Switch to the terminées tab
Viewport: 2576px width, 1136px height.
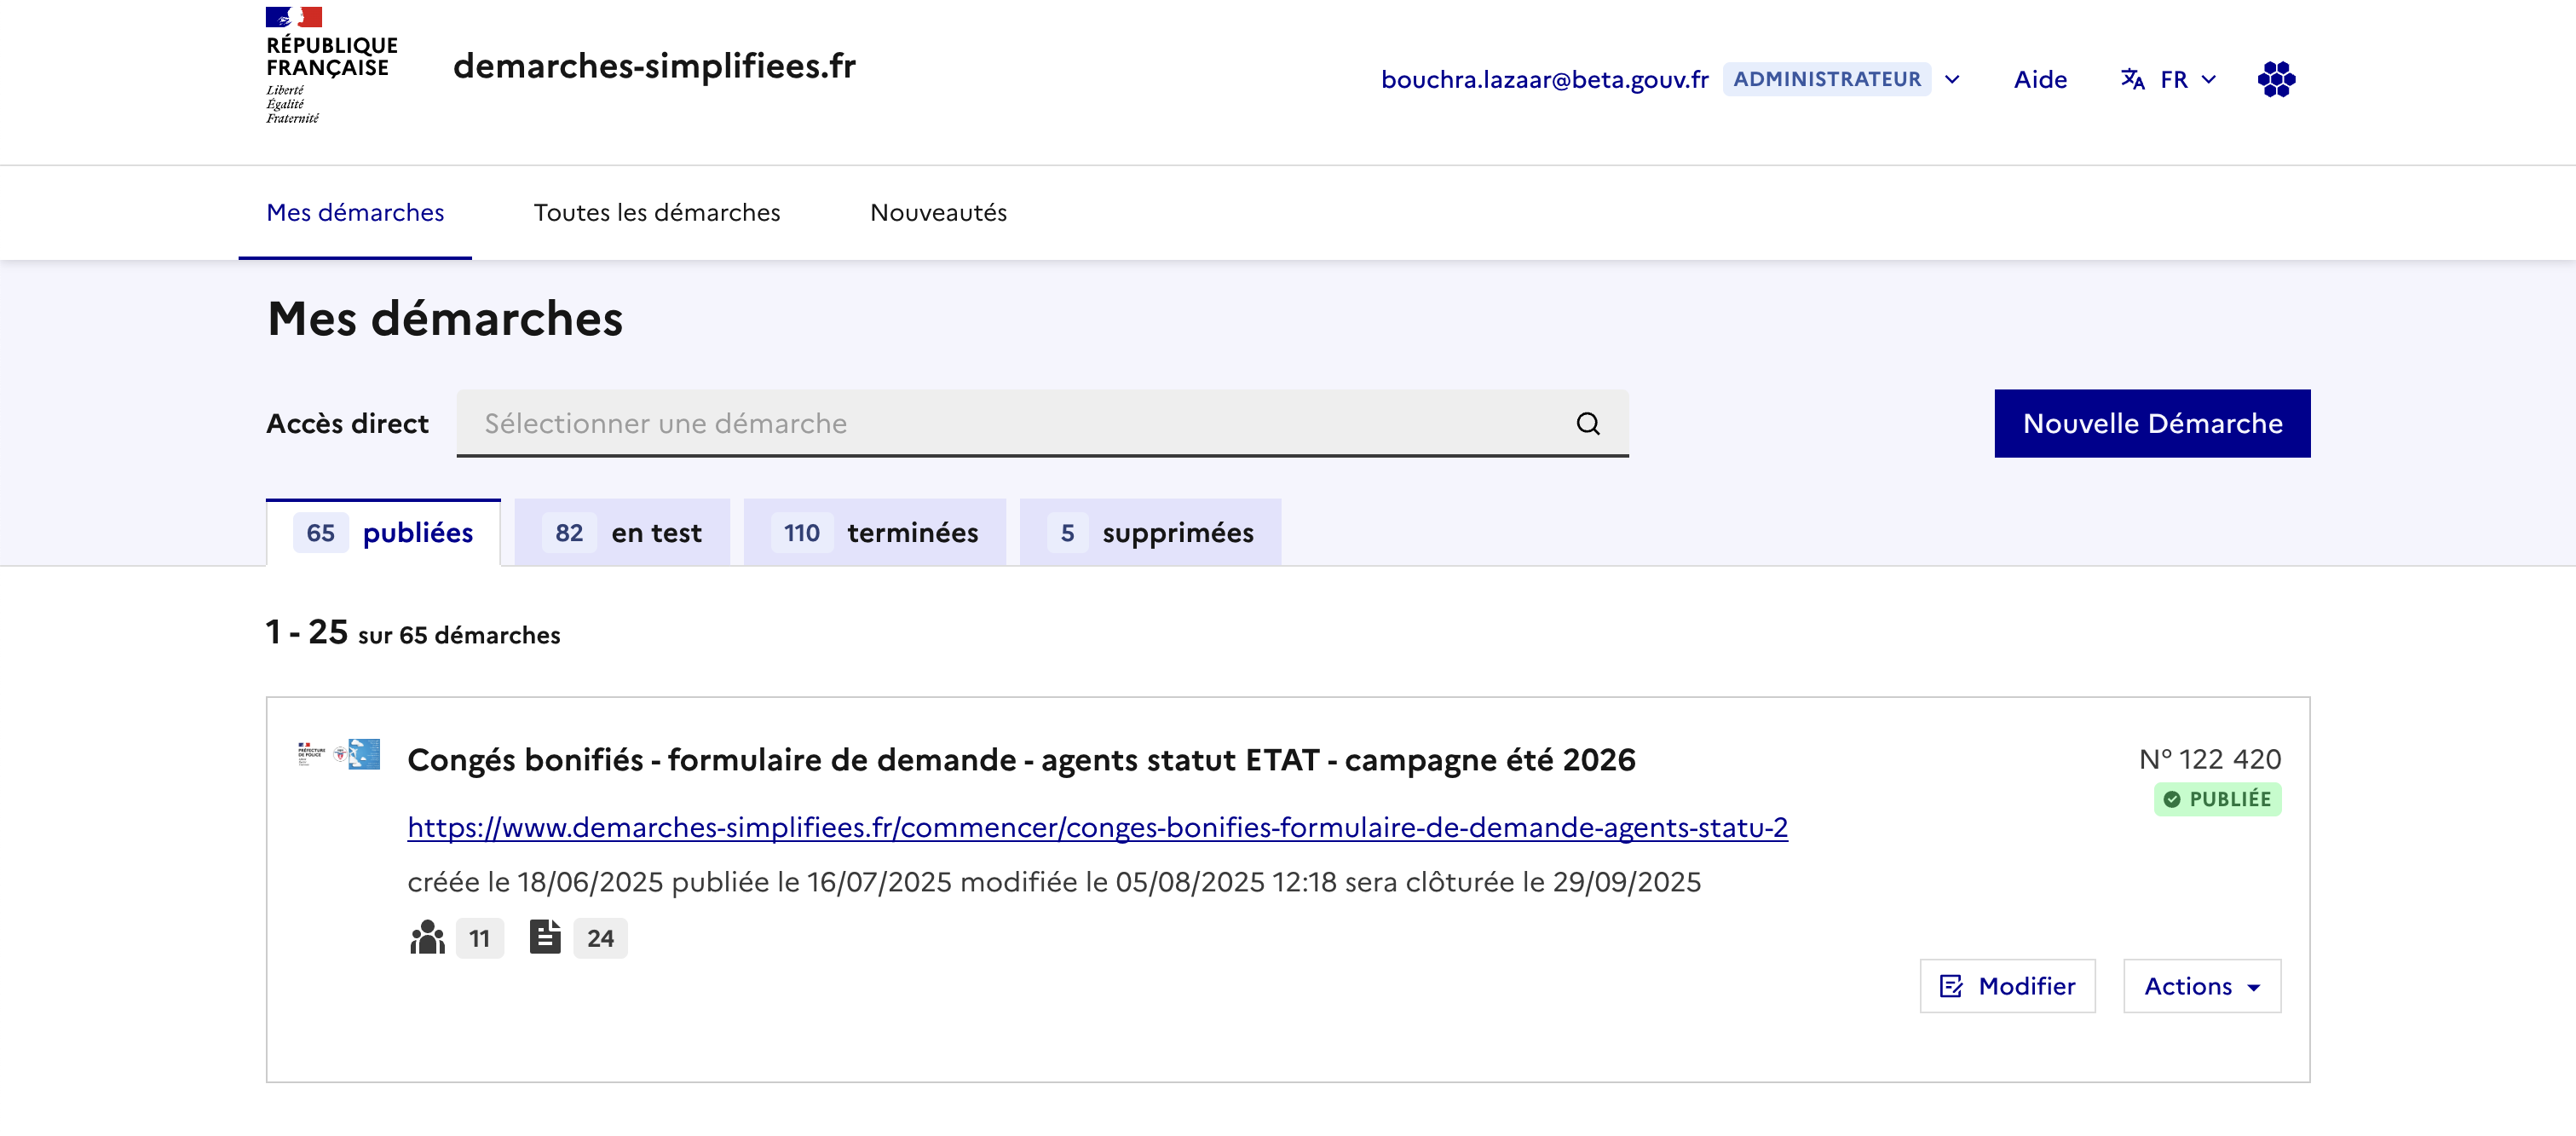pyautogui.click(x=875, y=533)
